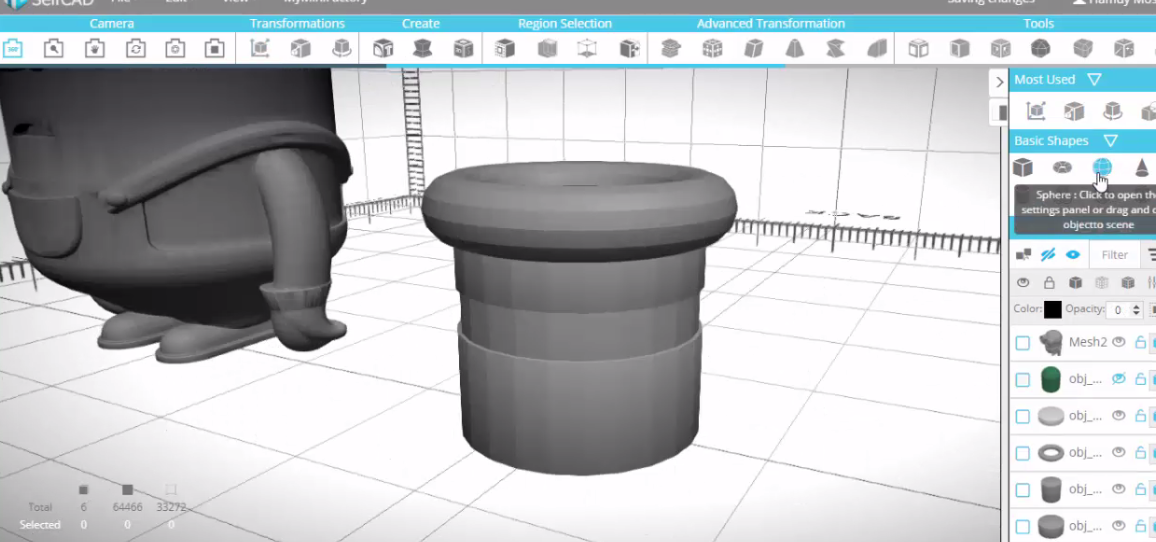Click Scale icon in Most Used panel
The width and height of the screenshot is (1156, 542).
(1073, 111)
